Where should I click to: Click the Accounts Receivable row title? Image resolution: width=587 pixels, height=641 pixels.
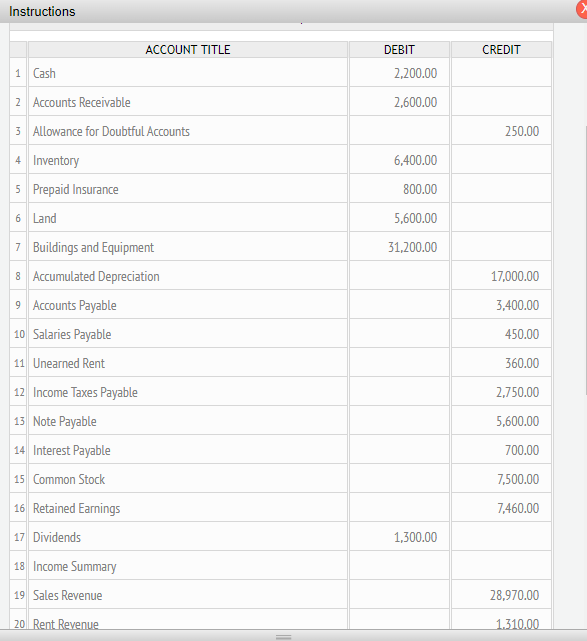pos(82,102)
